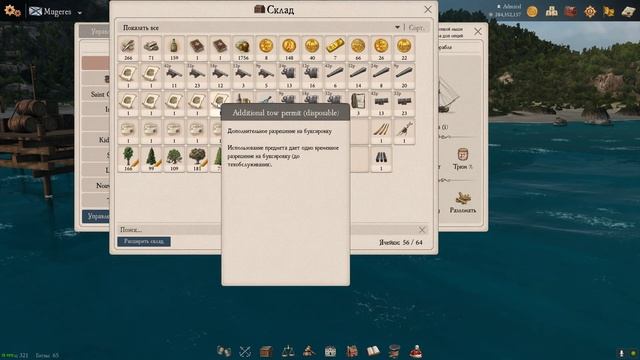The width and height of the screenshot is (640, 360).
Task: Open the stacked crates icon in top bar
Action: [x=551, y=11]
